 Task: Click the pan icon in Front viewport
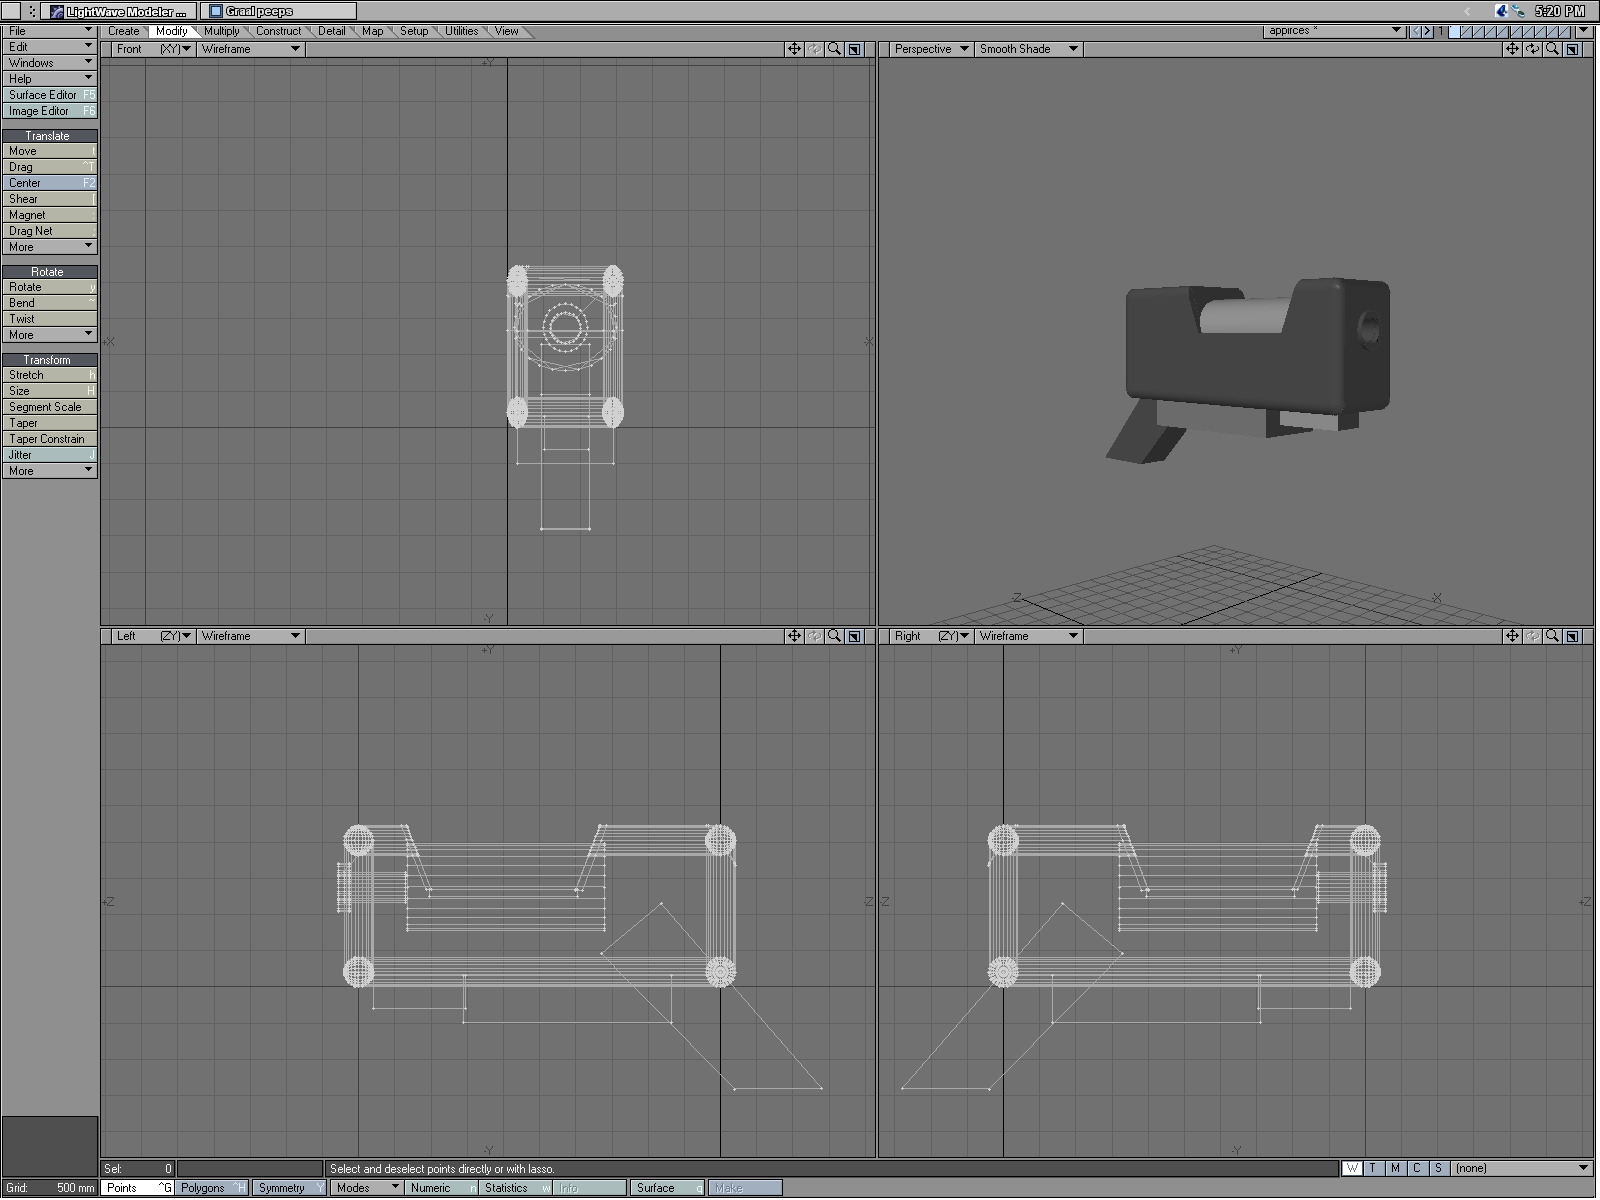coord(794,49)
